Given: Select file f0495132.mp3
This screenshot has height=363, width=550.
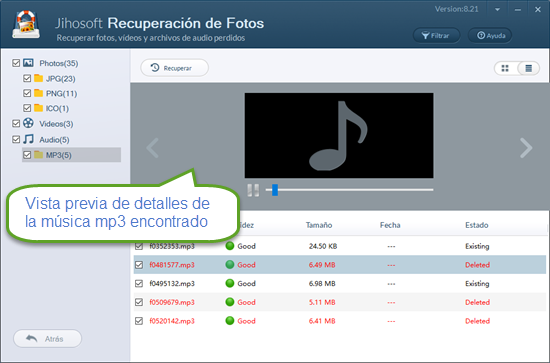Looking at the screenshot, I should (172, 283).
